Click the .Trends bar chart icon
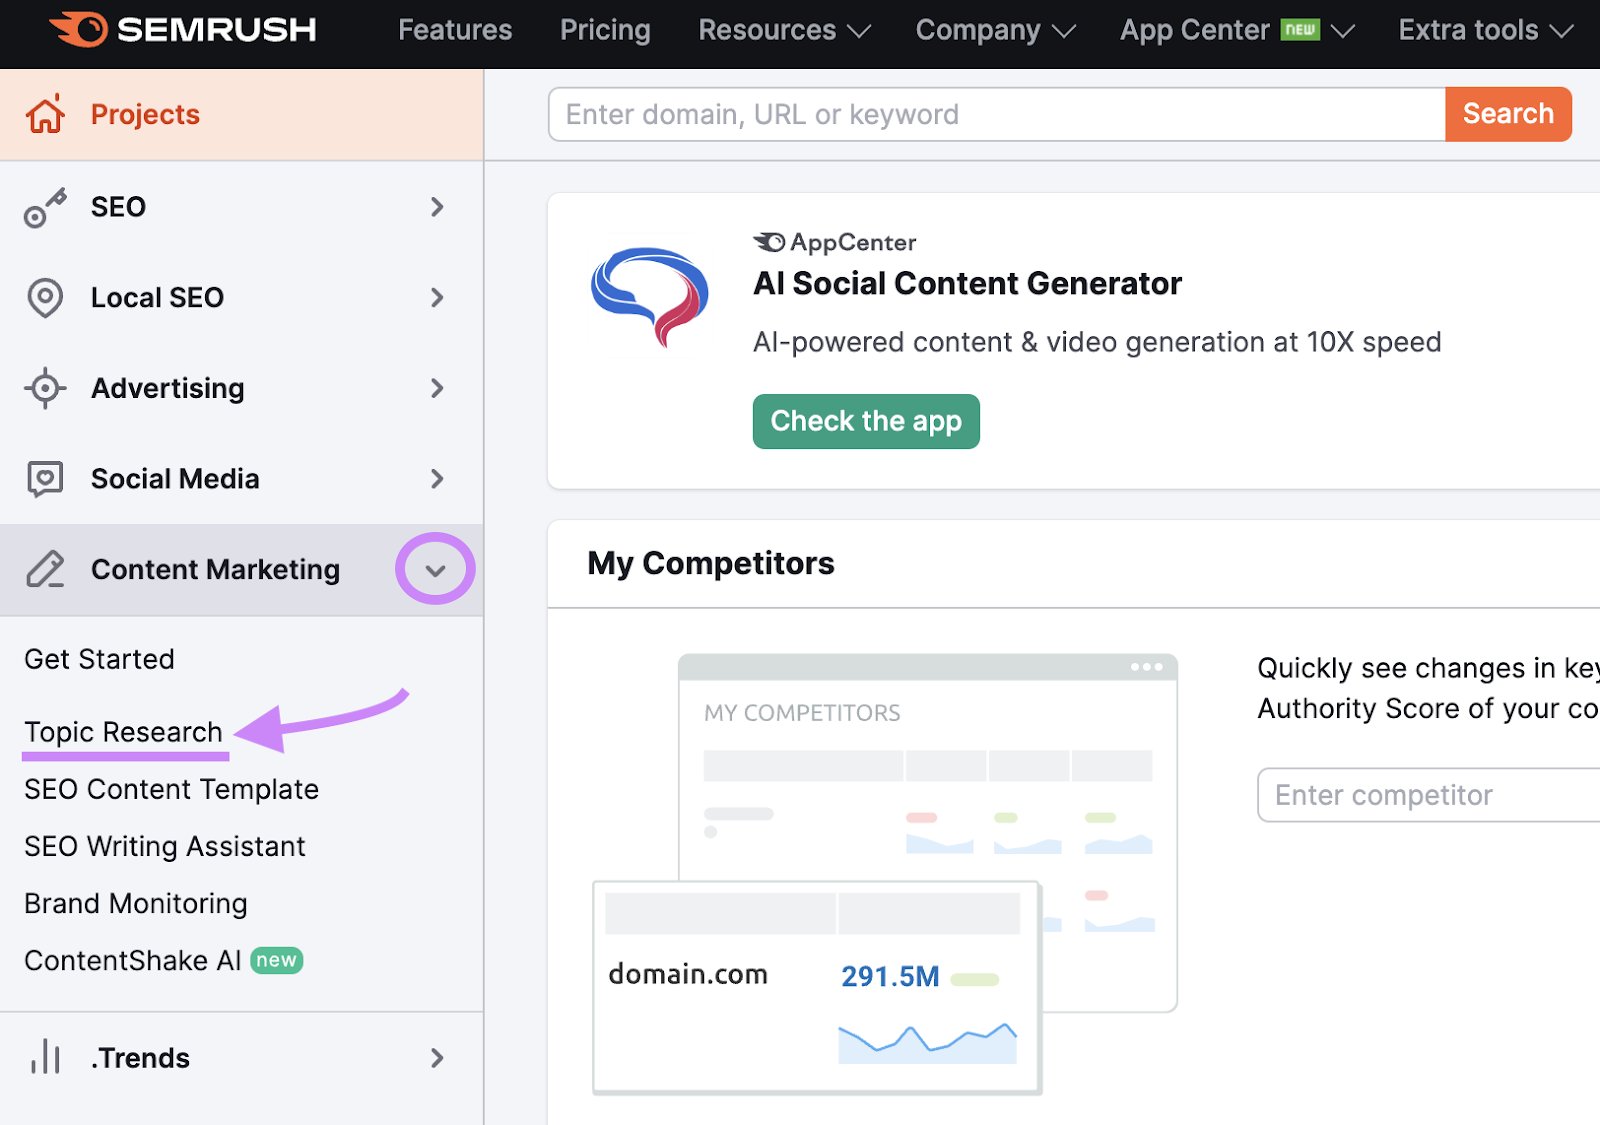This screenshot has width=1600, height=1125. [45, 1057]
